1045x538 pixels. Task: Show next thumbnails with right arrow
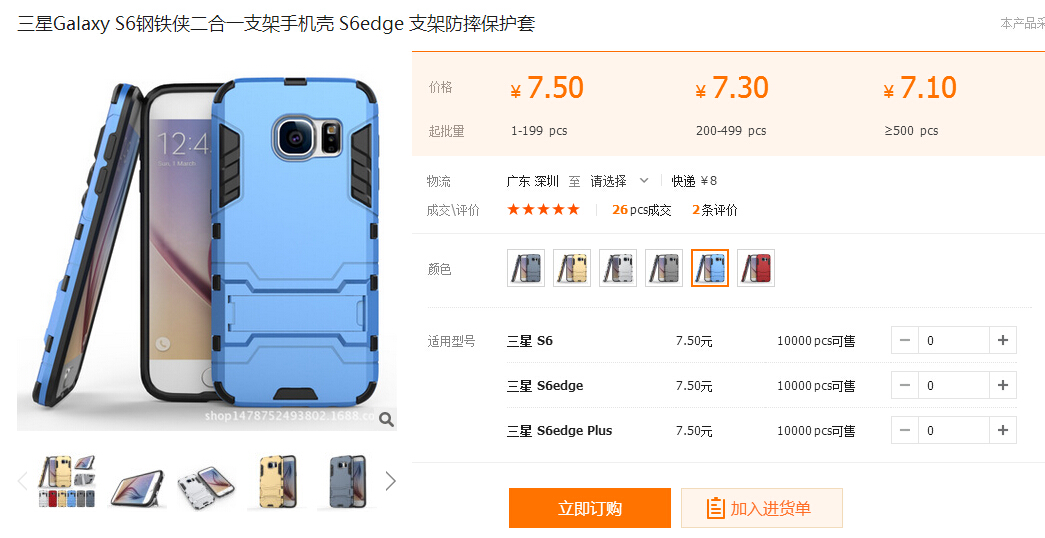pyautogui.click(x=391, y=481)
